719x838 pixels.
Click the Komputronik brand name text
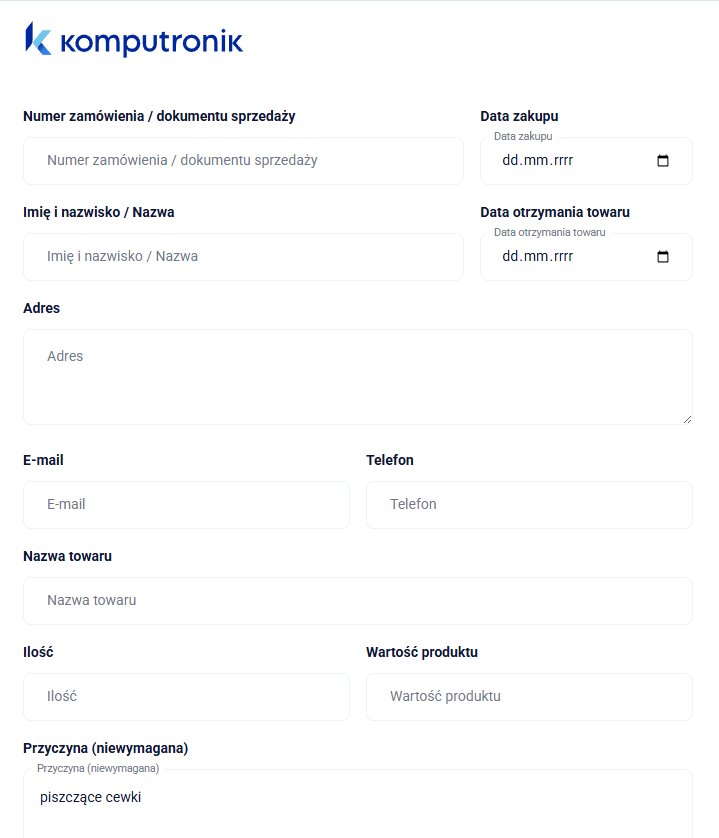(x=152, y=42)
